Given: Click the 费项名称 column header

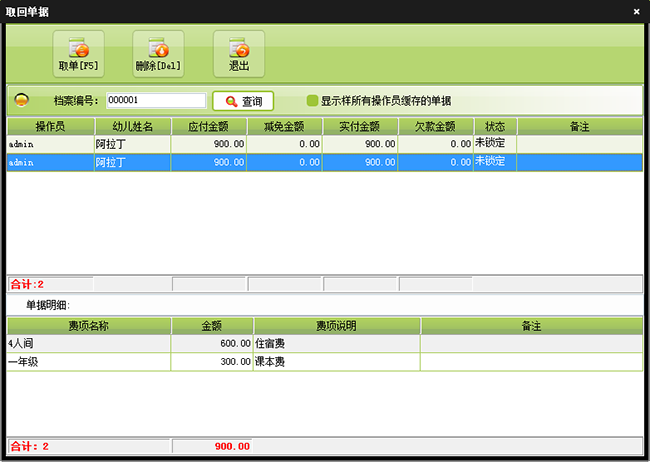Looking at the screenshot, I should pyautogui.click(x=88, y=326).
